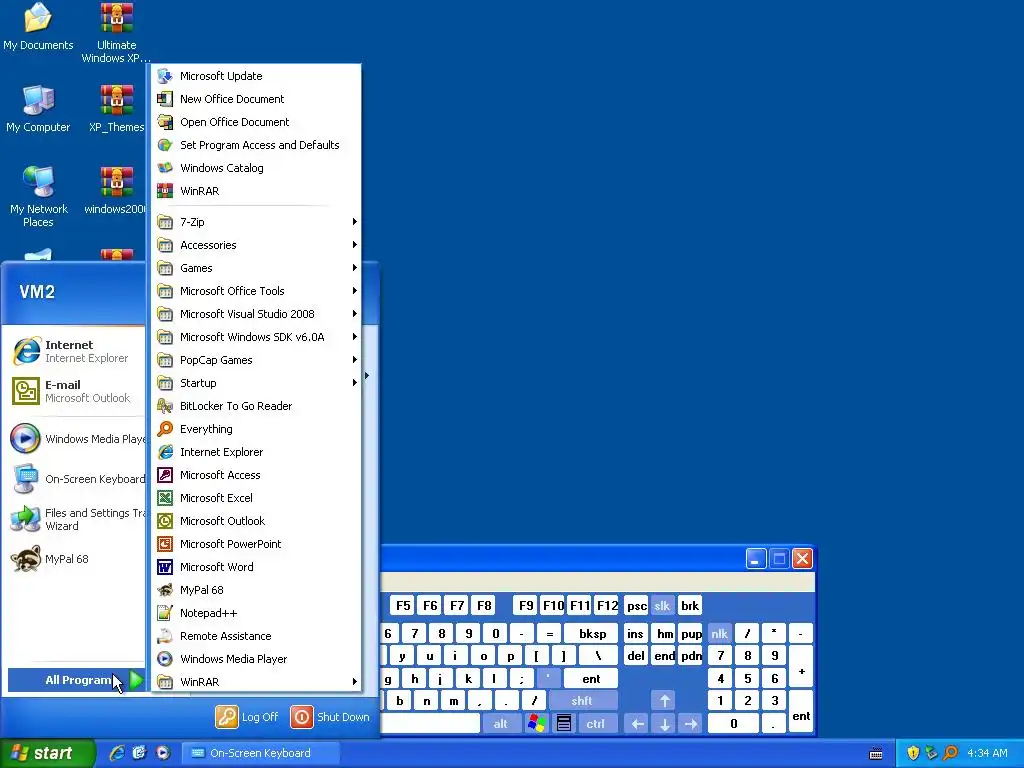The width and height of the screenshot is (1024, 768).
Task: Expand Microsoft Windows SDK v6.0A submenu
Action: click(x=256, y=337)
